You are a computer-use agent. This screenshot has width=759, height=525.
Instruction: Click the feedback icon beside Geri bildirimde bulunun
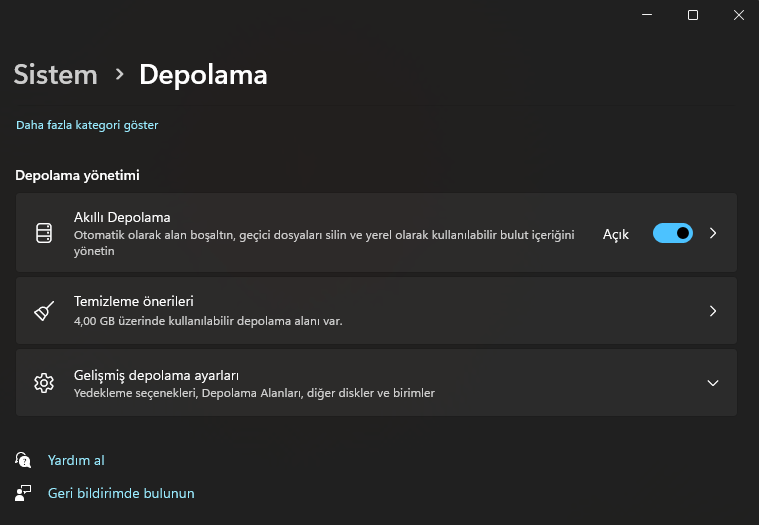(x=23, y=493)
